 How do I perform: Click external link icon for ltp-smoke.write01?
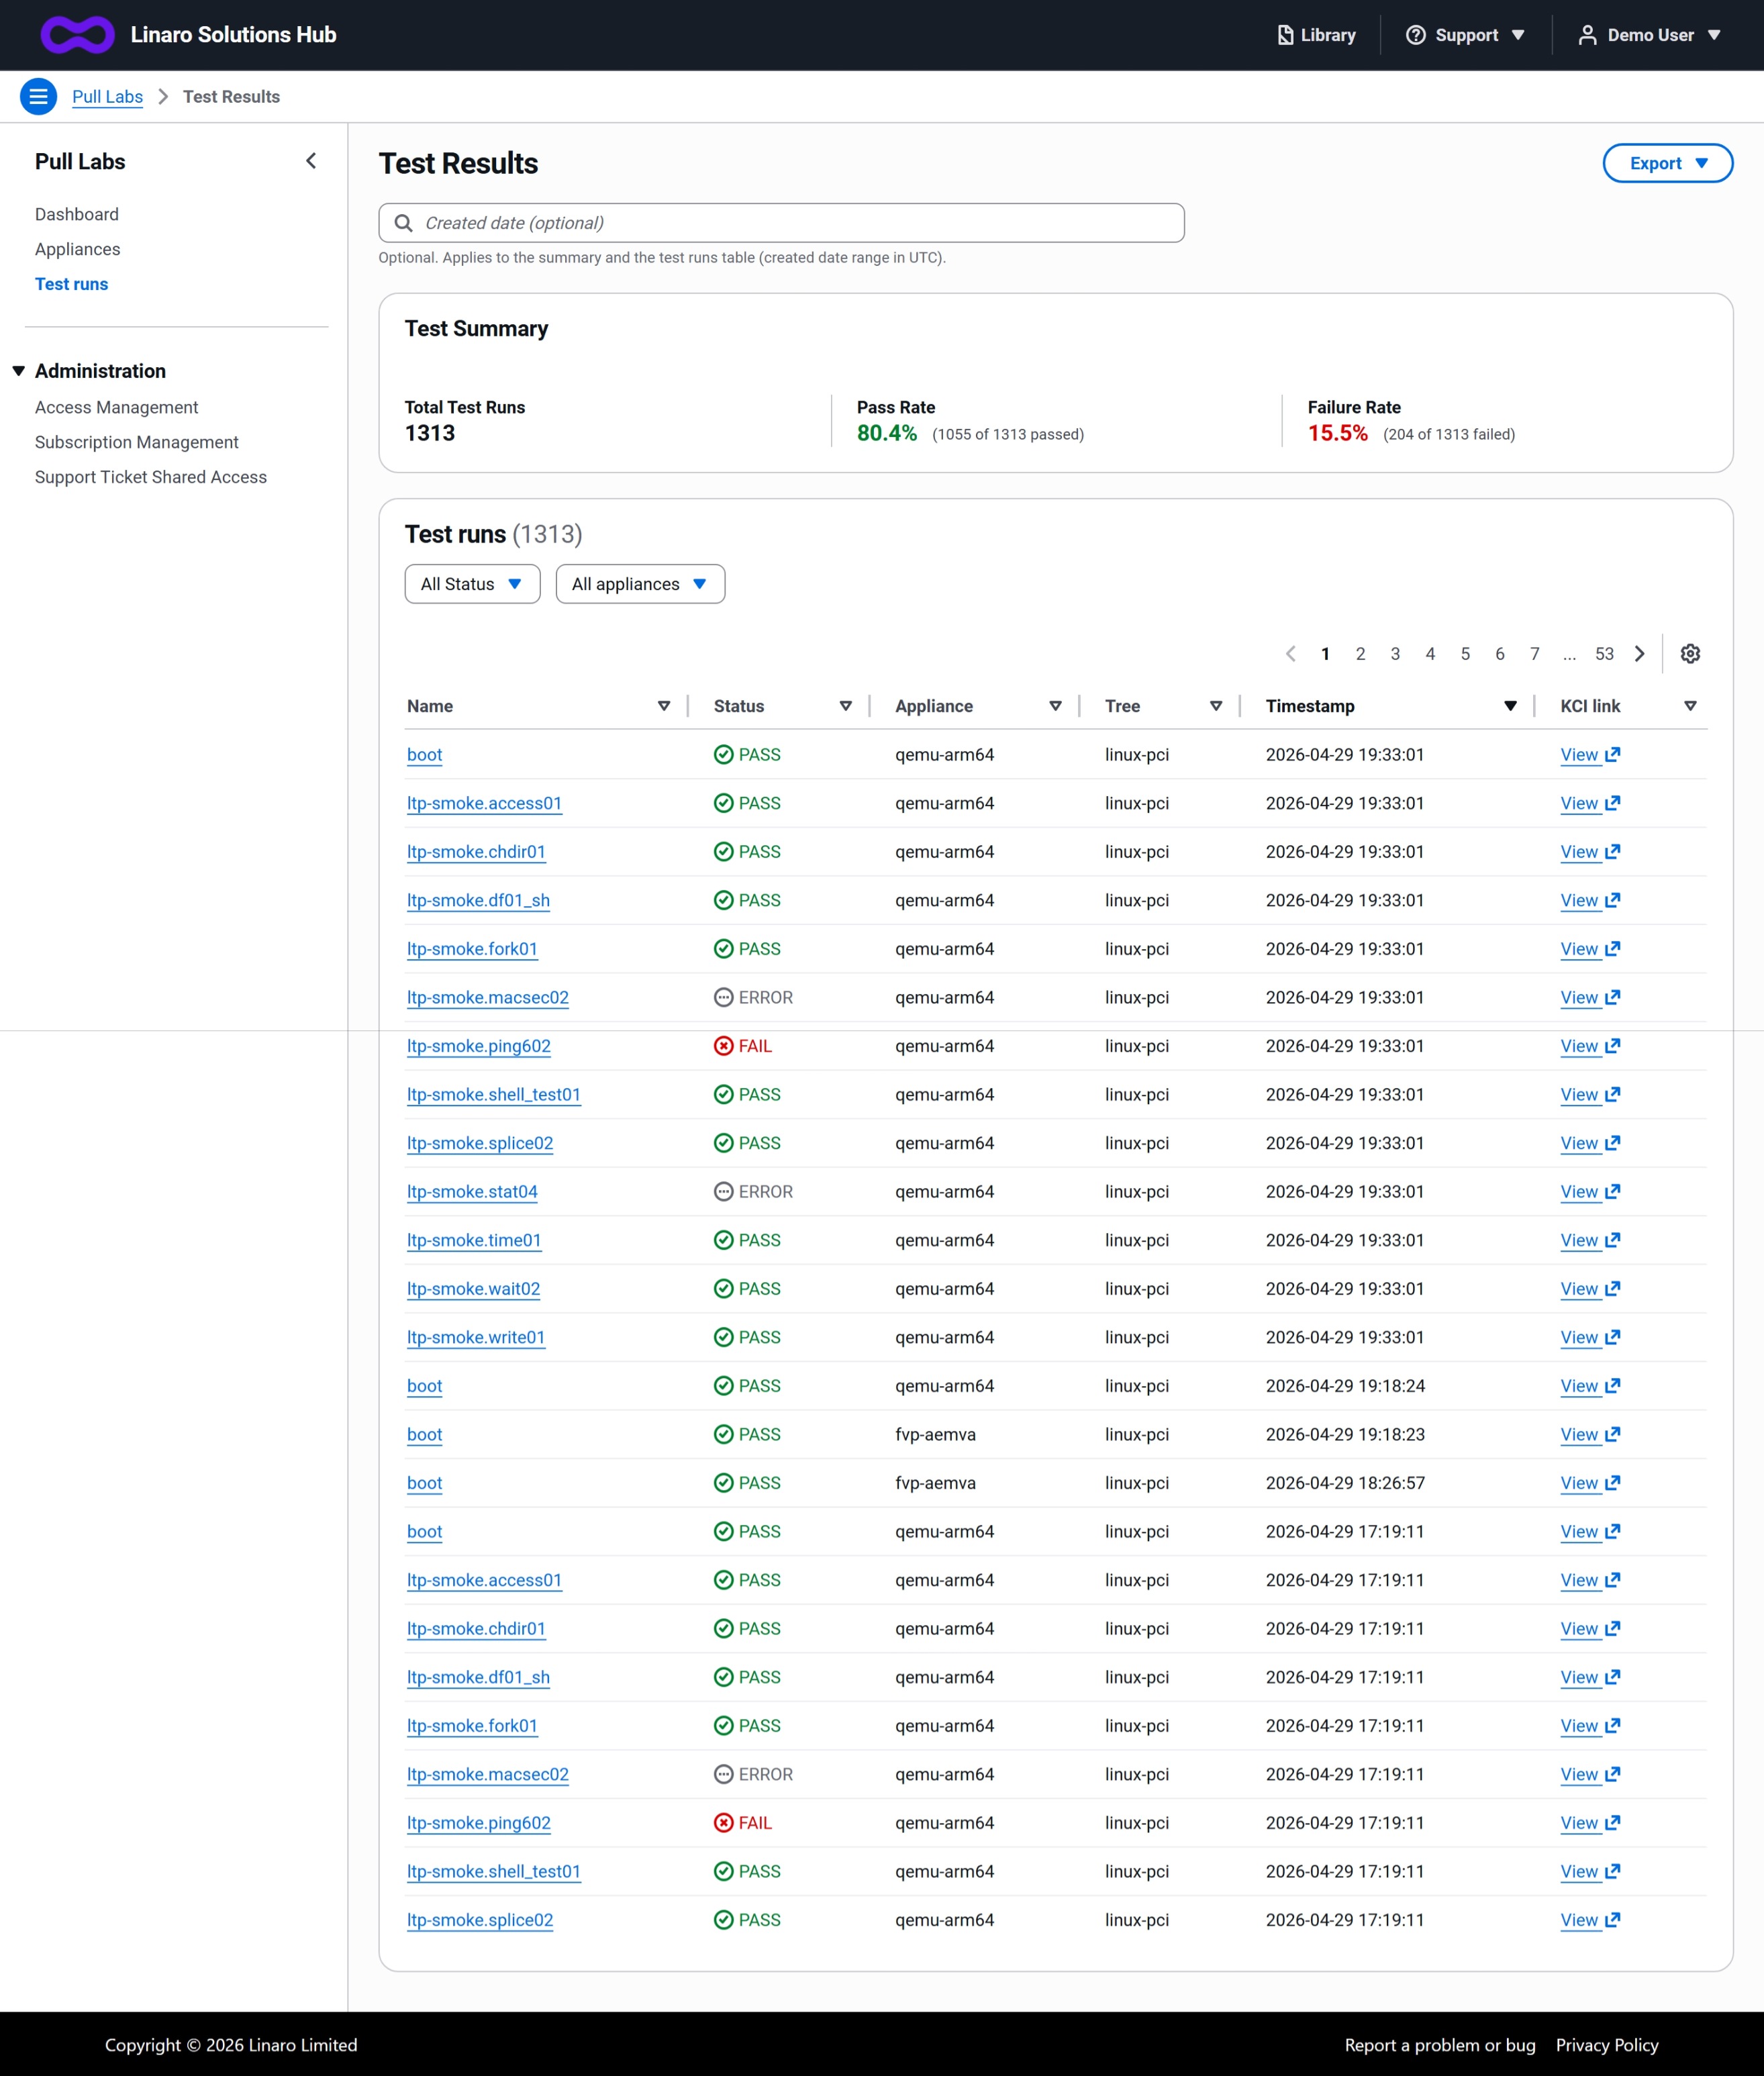coord(1612,1337)
